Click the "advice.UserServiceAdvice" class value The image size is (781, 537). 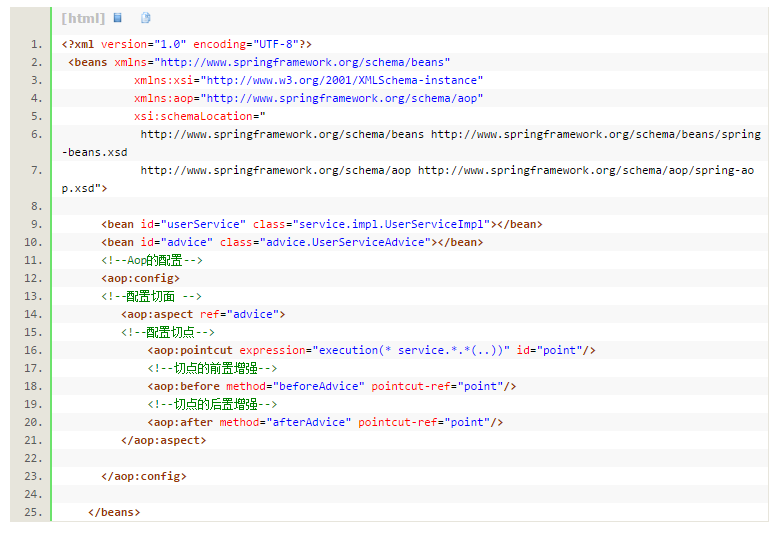tap(345, 242)
